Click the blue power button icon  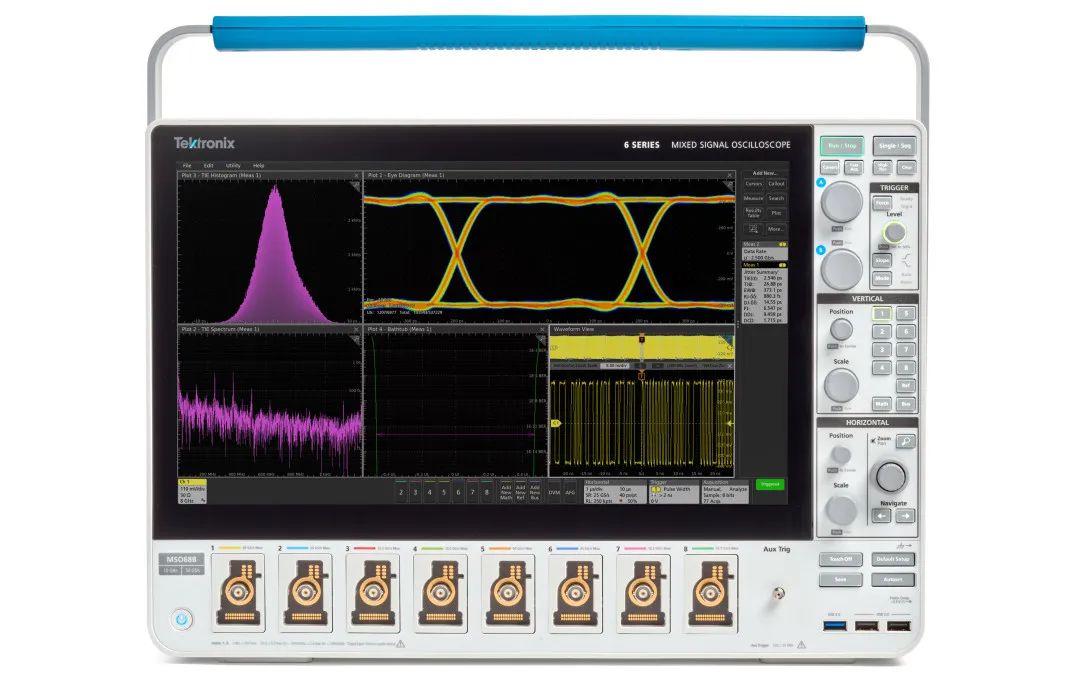click(x=182, y=620)
